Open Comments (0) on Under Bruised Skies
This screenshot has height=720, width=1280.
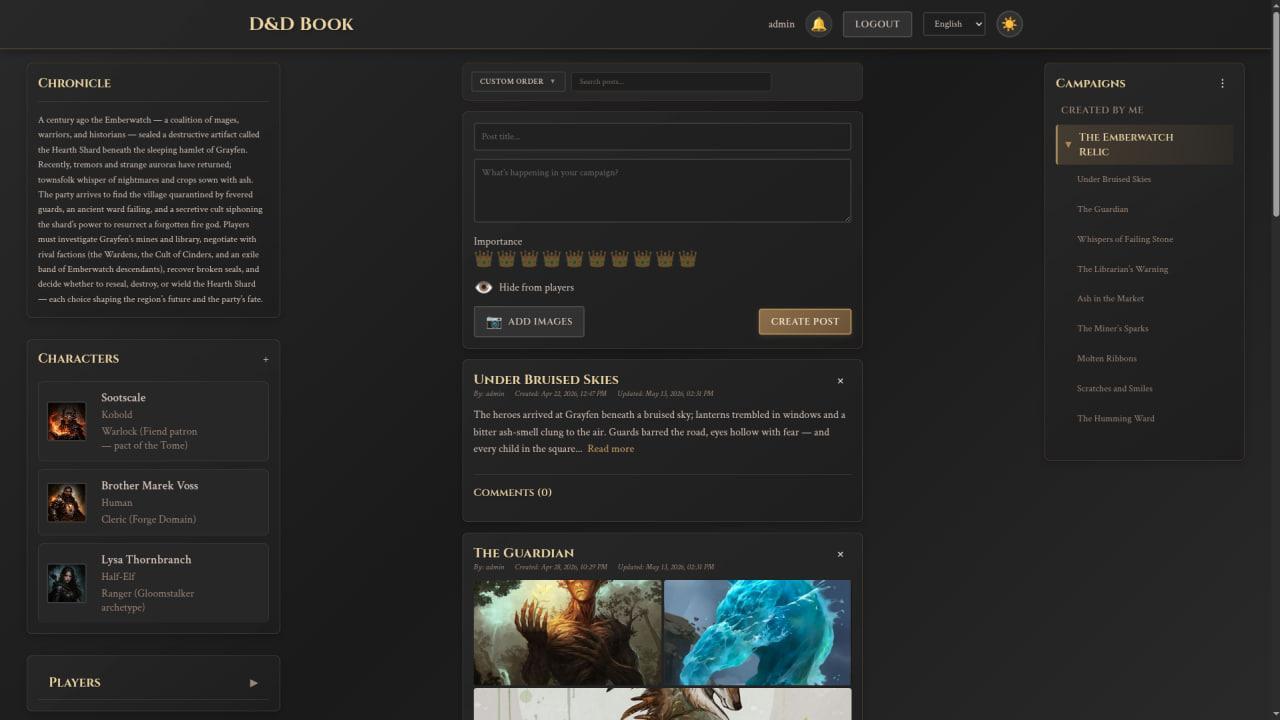(512, 492)
